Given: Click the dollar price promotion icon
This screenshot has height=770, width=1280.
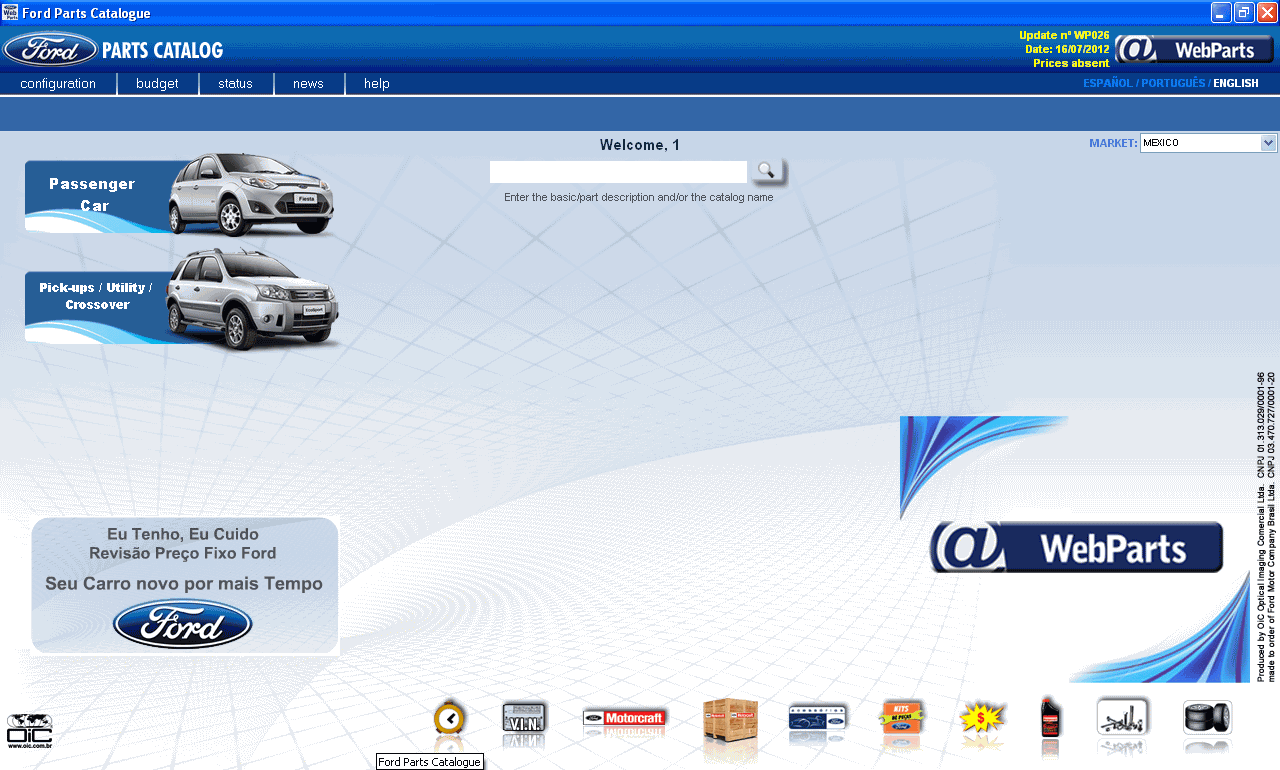Looking at the screenshot, I should (982, 718).
